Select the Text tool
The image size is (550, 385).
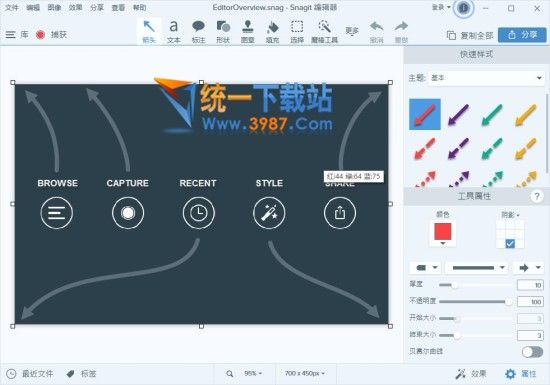coord(174,31)
